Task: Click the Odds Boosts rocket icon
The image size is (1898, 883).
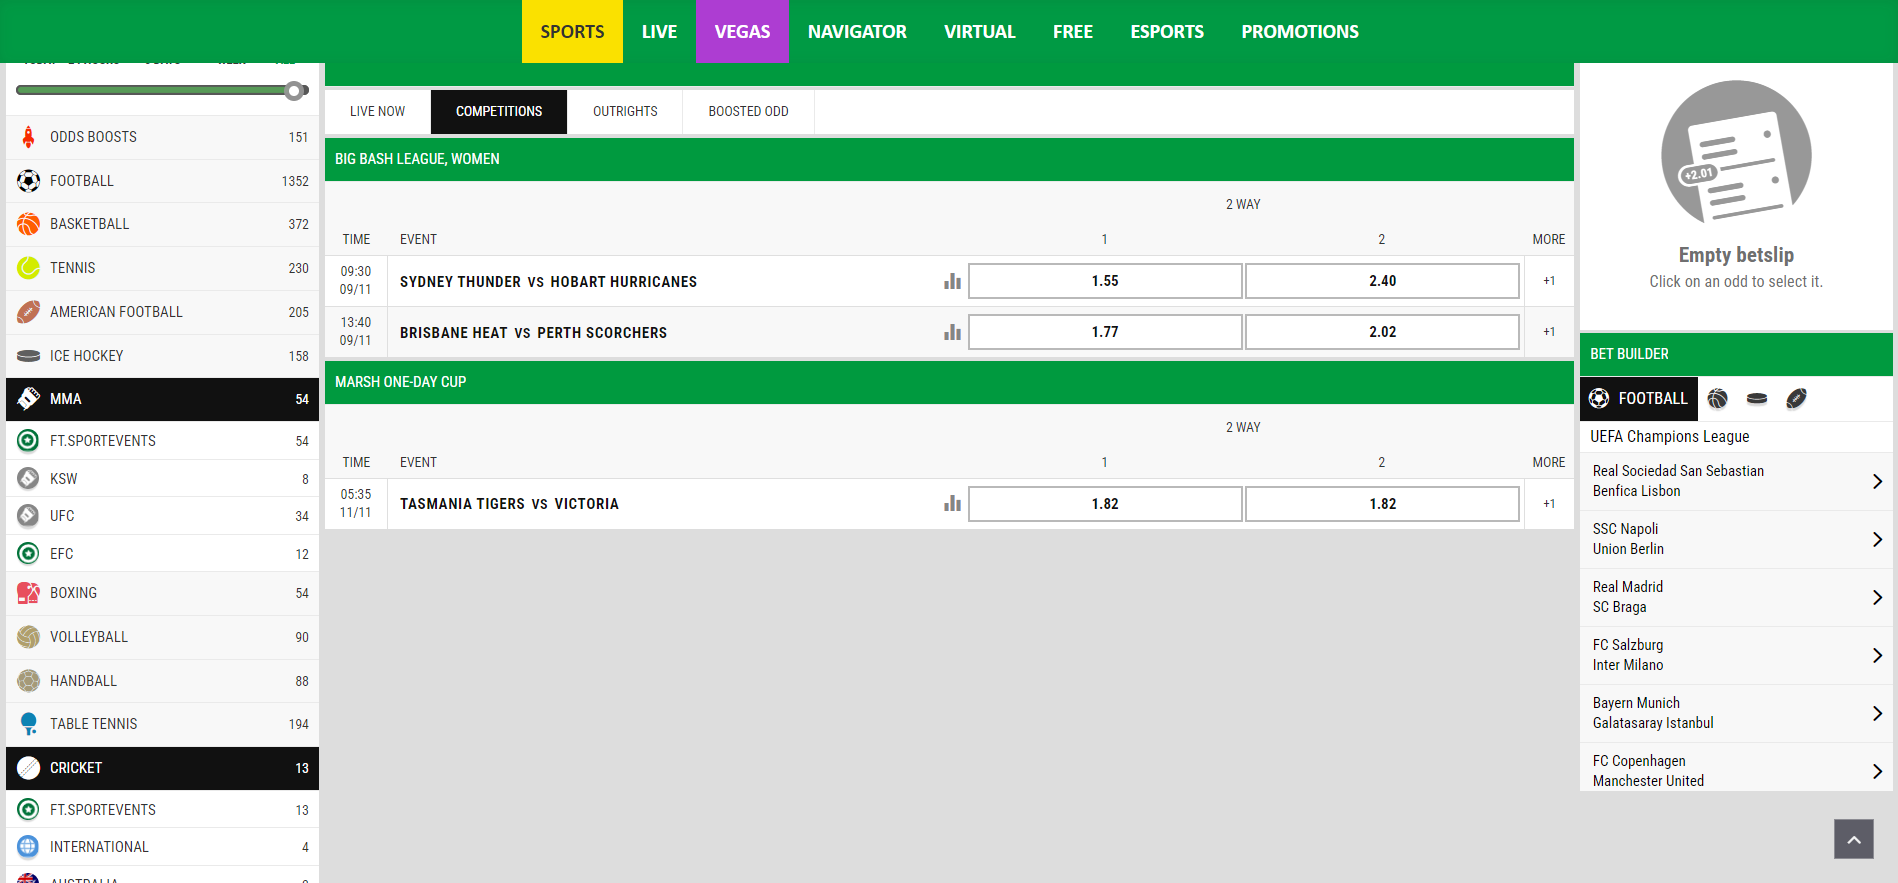Action: point(28,137)
